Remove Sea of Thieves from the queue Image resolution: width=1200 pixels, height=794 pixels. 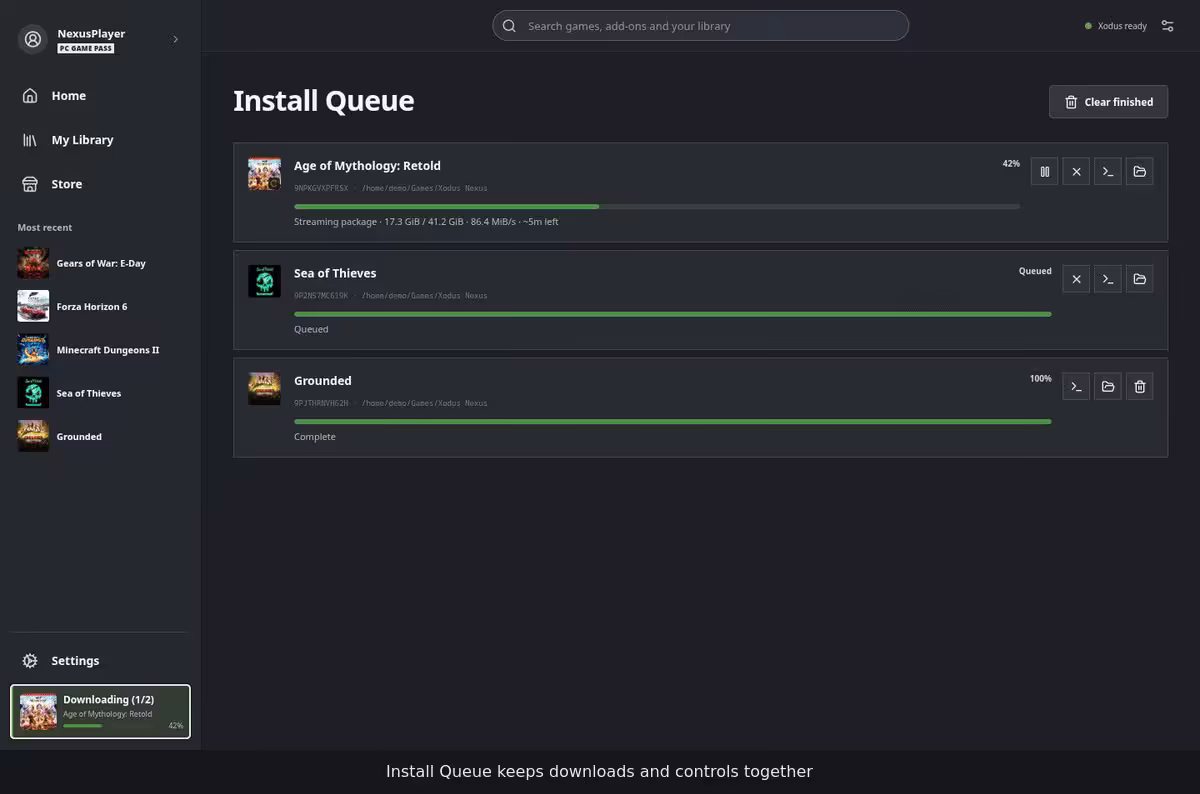pyautogui.click(x=1076, y=279)
